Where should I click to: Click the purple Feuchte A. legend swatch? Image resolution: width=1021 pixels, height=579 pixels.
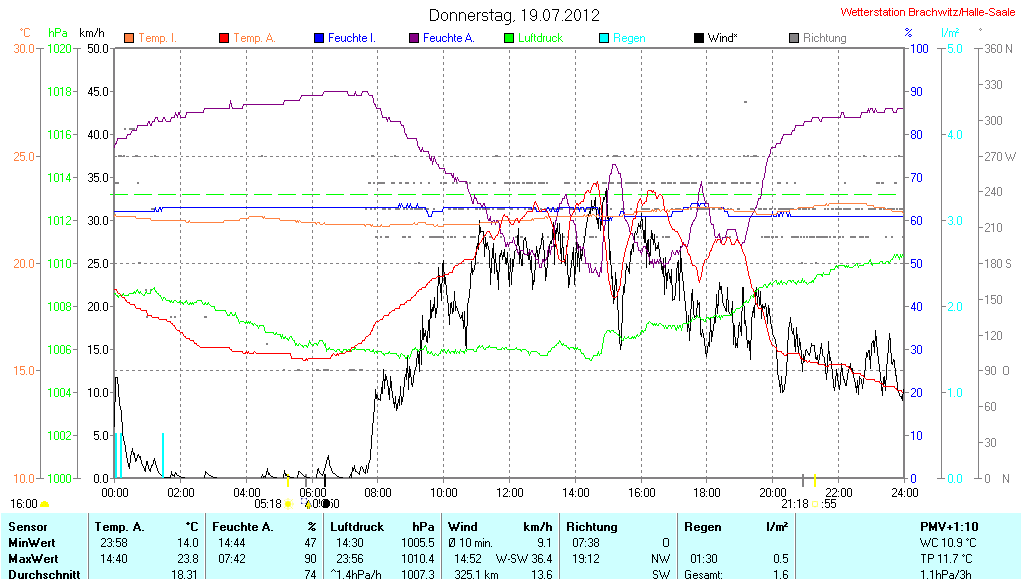pos(413,38)
